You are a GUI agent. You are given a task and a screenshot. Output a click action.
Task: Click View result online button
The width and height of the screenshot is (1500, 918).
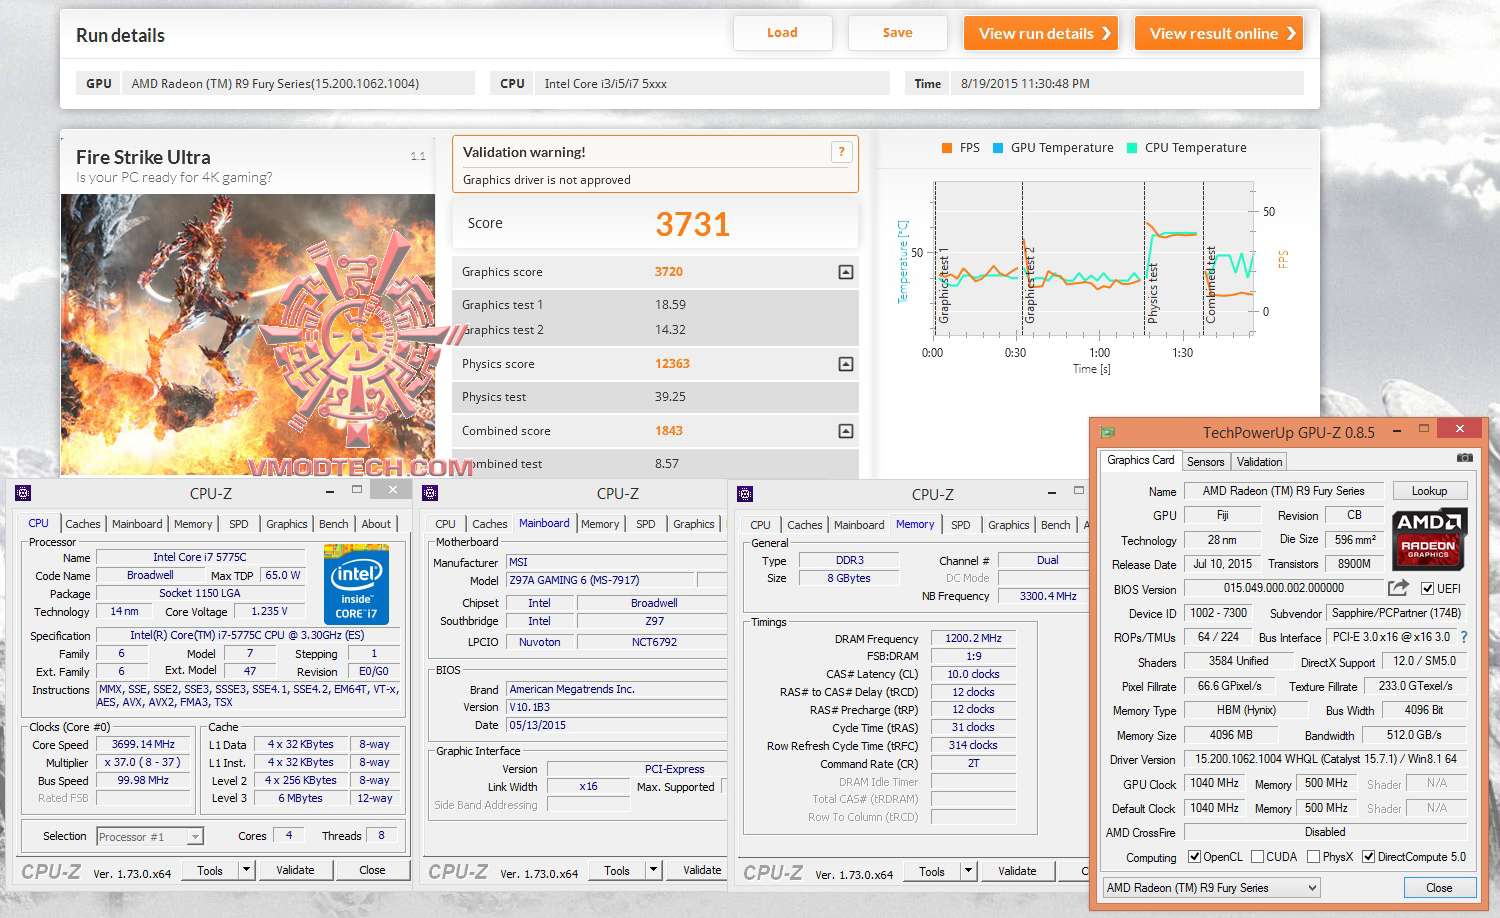click(1219, 33)
